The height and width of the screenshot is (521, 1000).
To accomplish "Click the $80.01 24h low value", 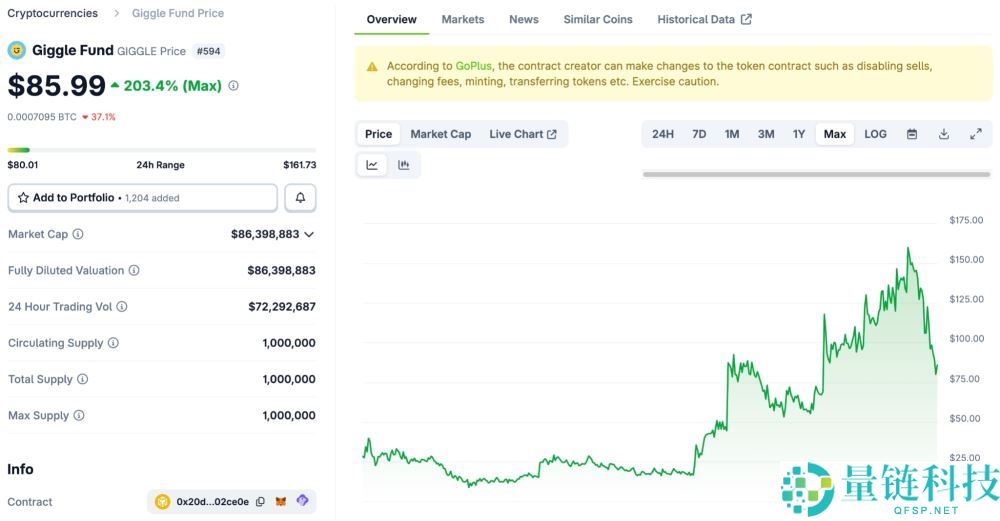I will (x=23, y=165).
